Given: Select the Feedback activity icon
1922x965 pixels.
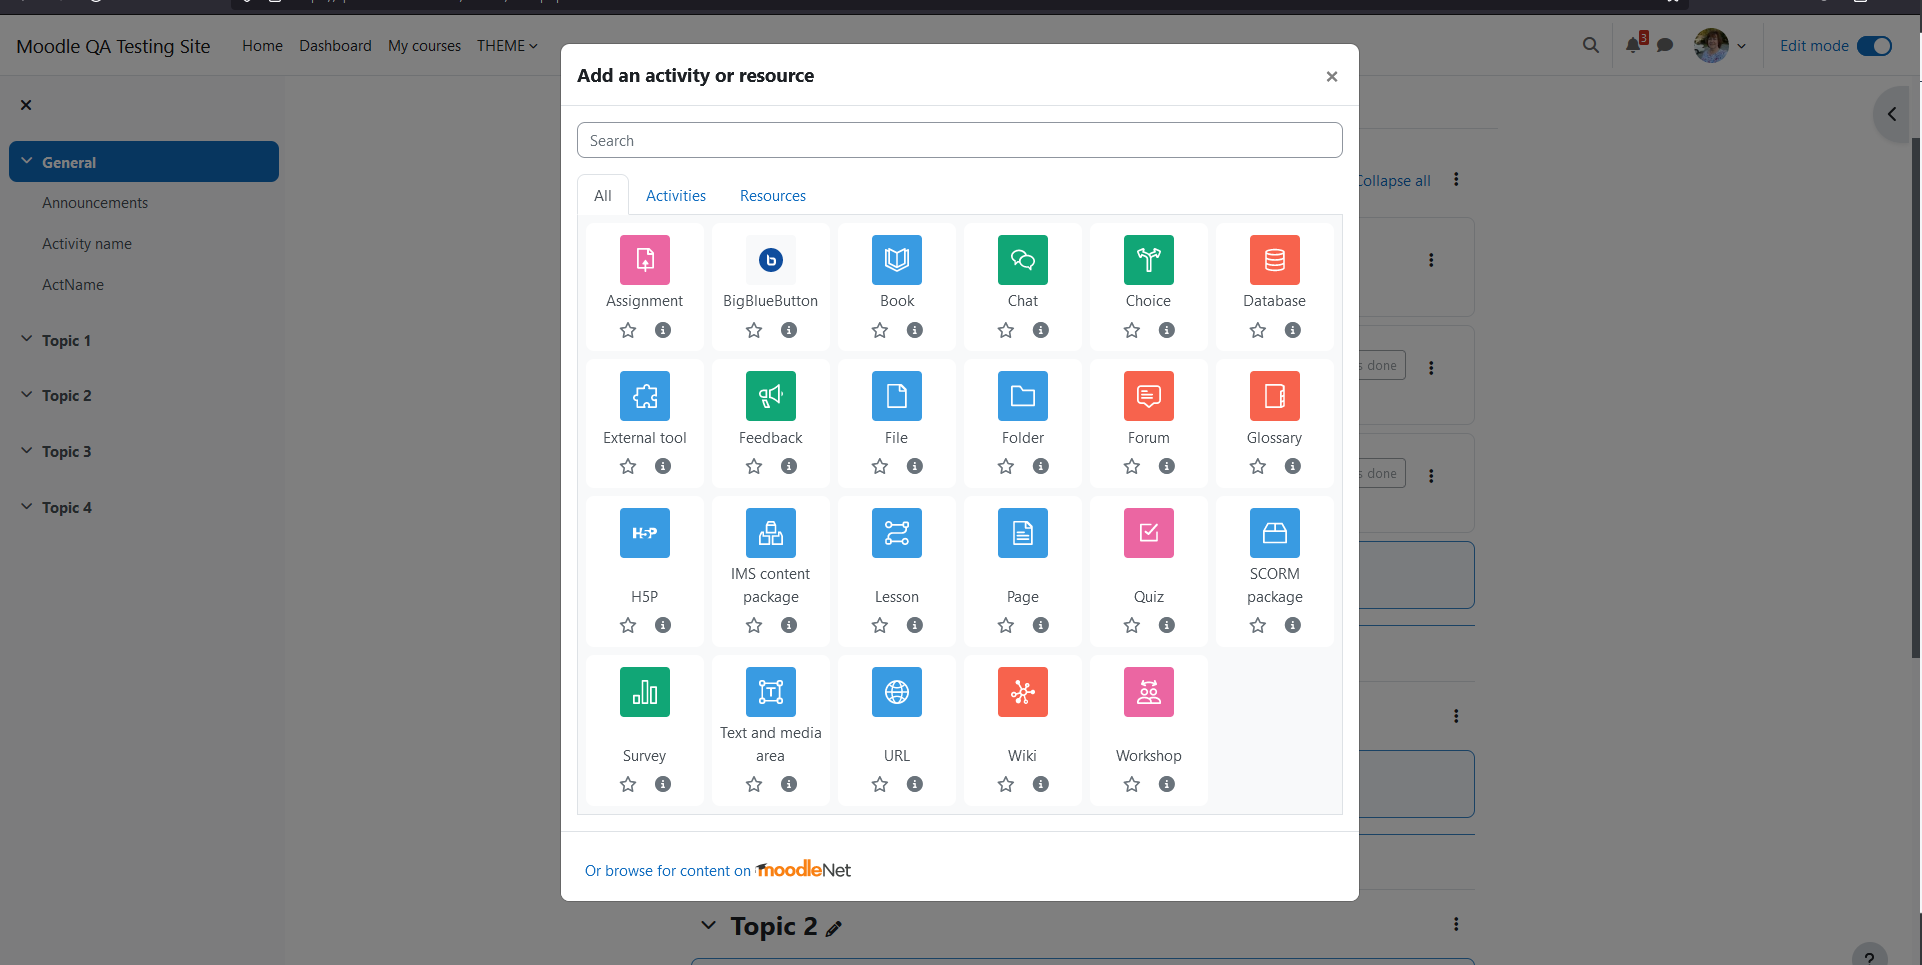Looking at the screenshot, I should tap(771, 396).
